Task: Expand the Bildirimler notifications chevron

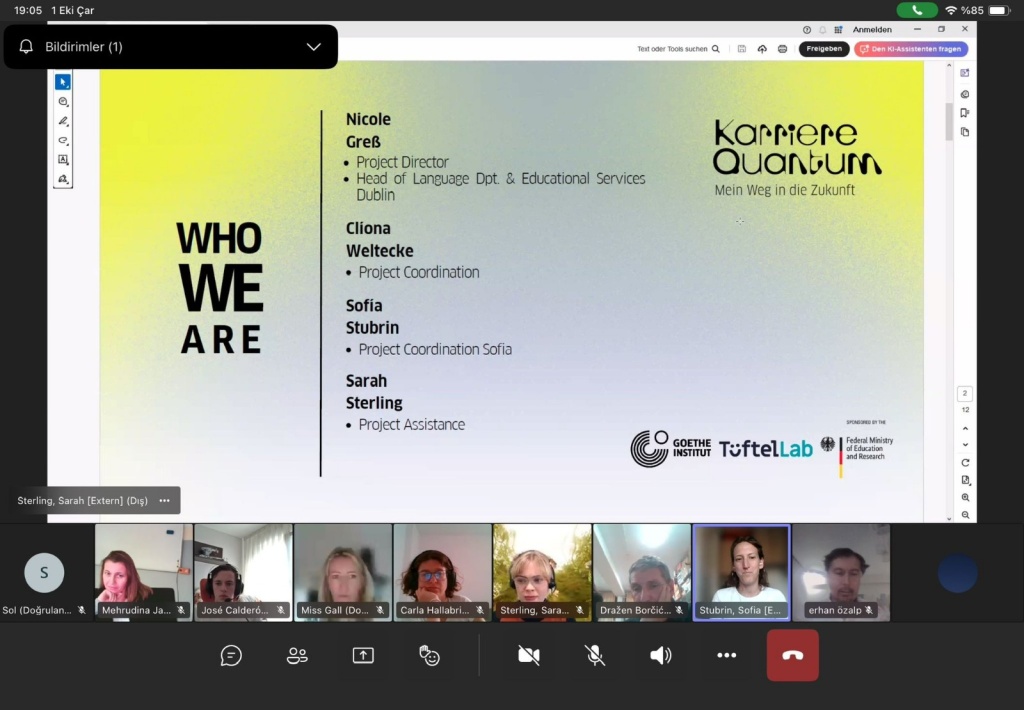Action: pyautogui.click(x=313, y=47)
